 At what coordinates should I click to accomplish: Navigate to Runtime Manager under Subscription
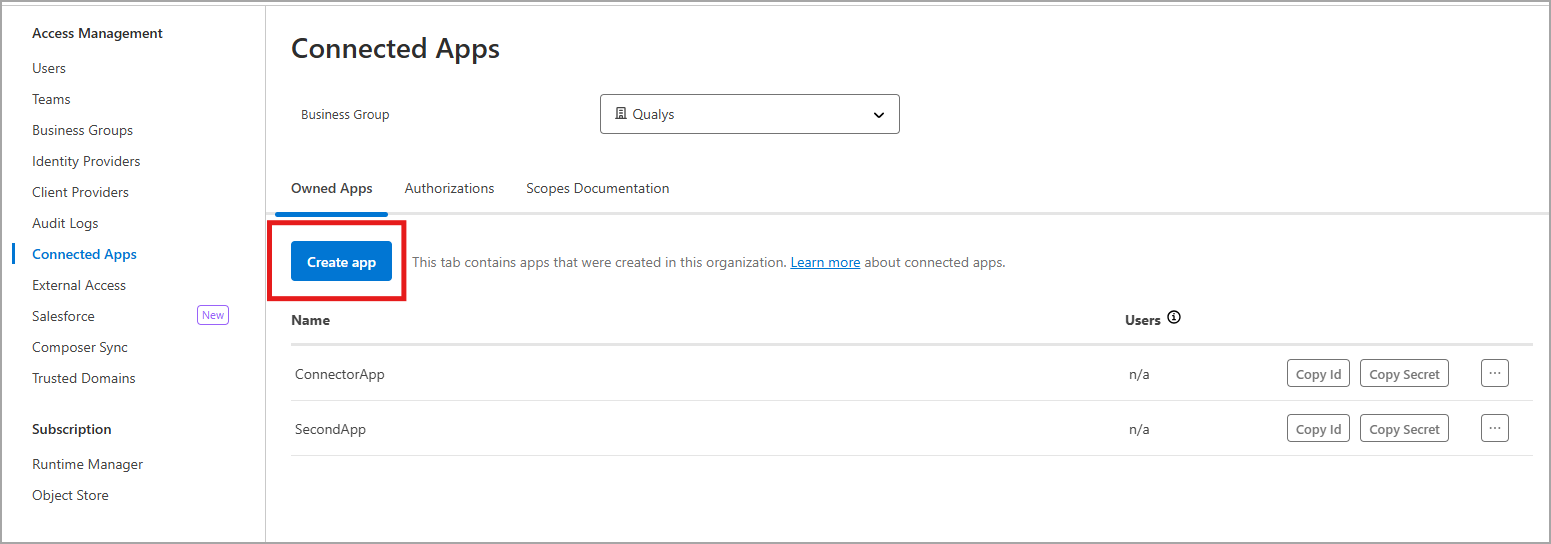point(87,464)
